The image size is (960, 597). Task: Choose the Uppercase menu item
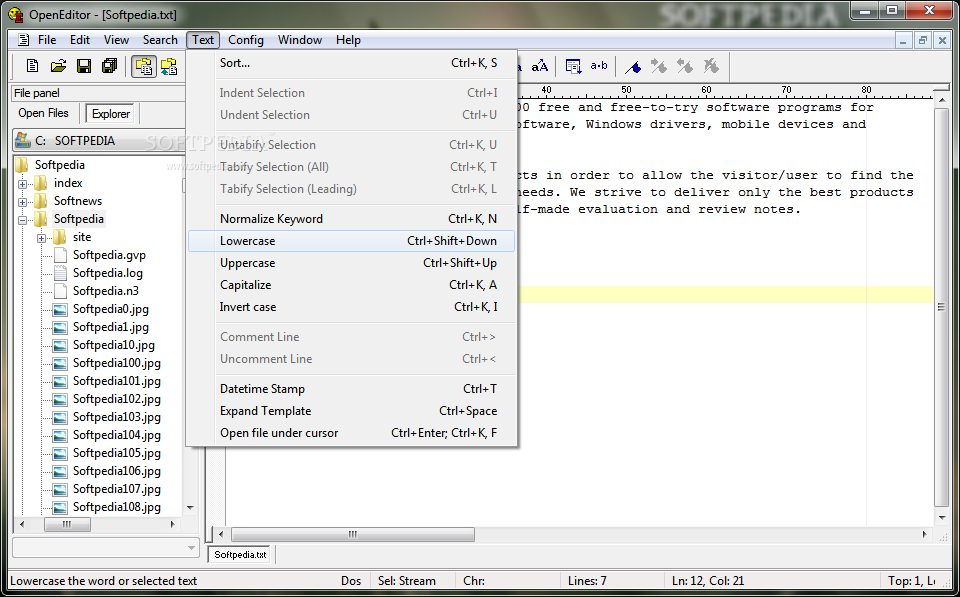[351, 263]
